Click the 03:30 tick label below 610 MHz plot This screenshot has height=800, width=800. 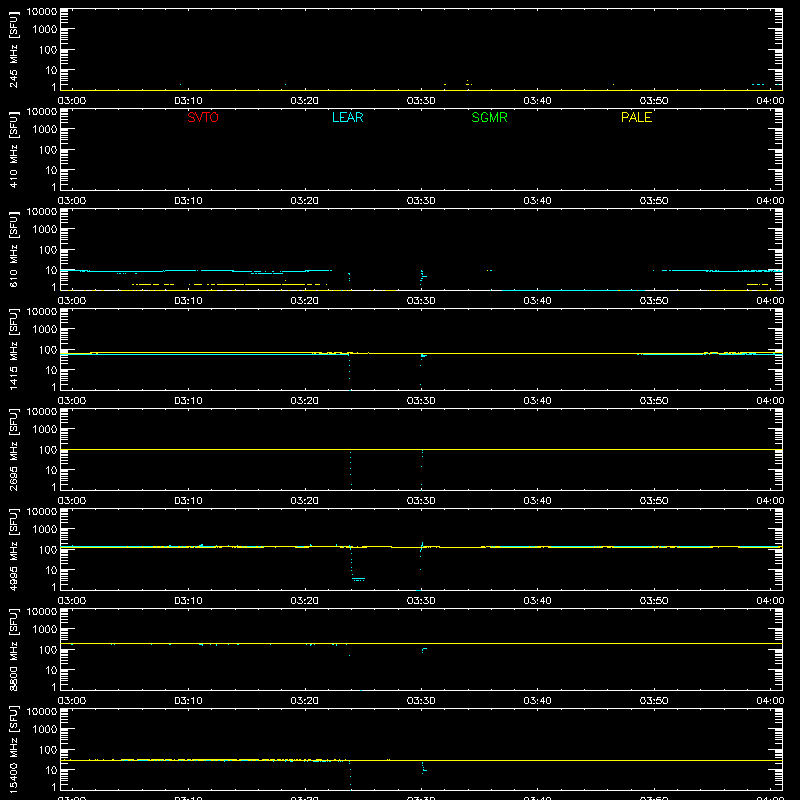tap(421, 301)
